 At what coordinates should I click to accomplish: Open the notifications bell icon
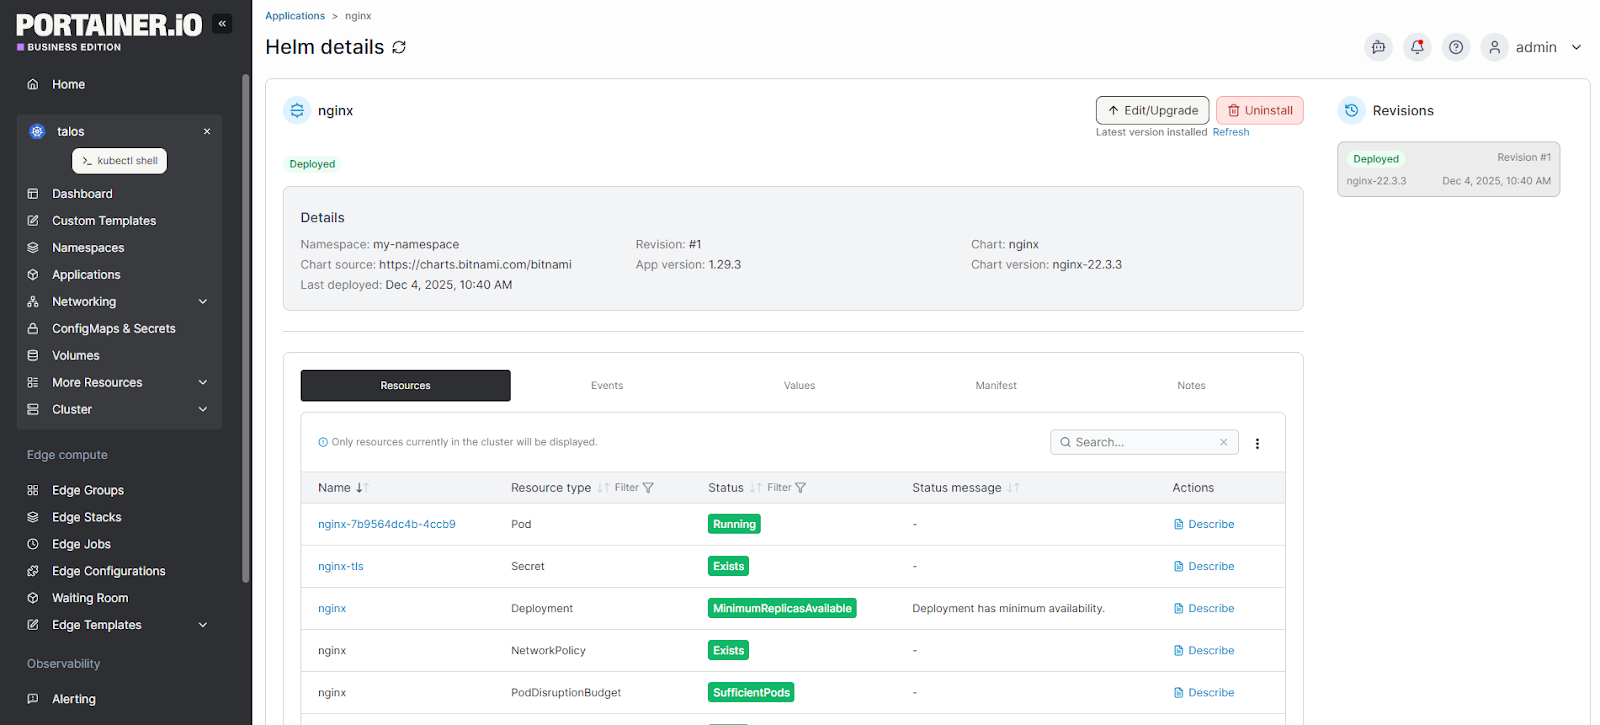click(x=1417, y=47)
